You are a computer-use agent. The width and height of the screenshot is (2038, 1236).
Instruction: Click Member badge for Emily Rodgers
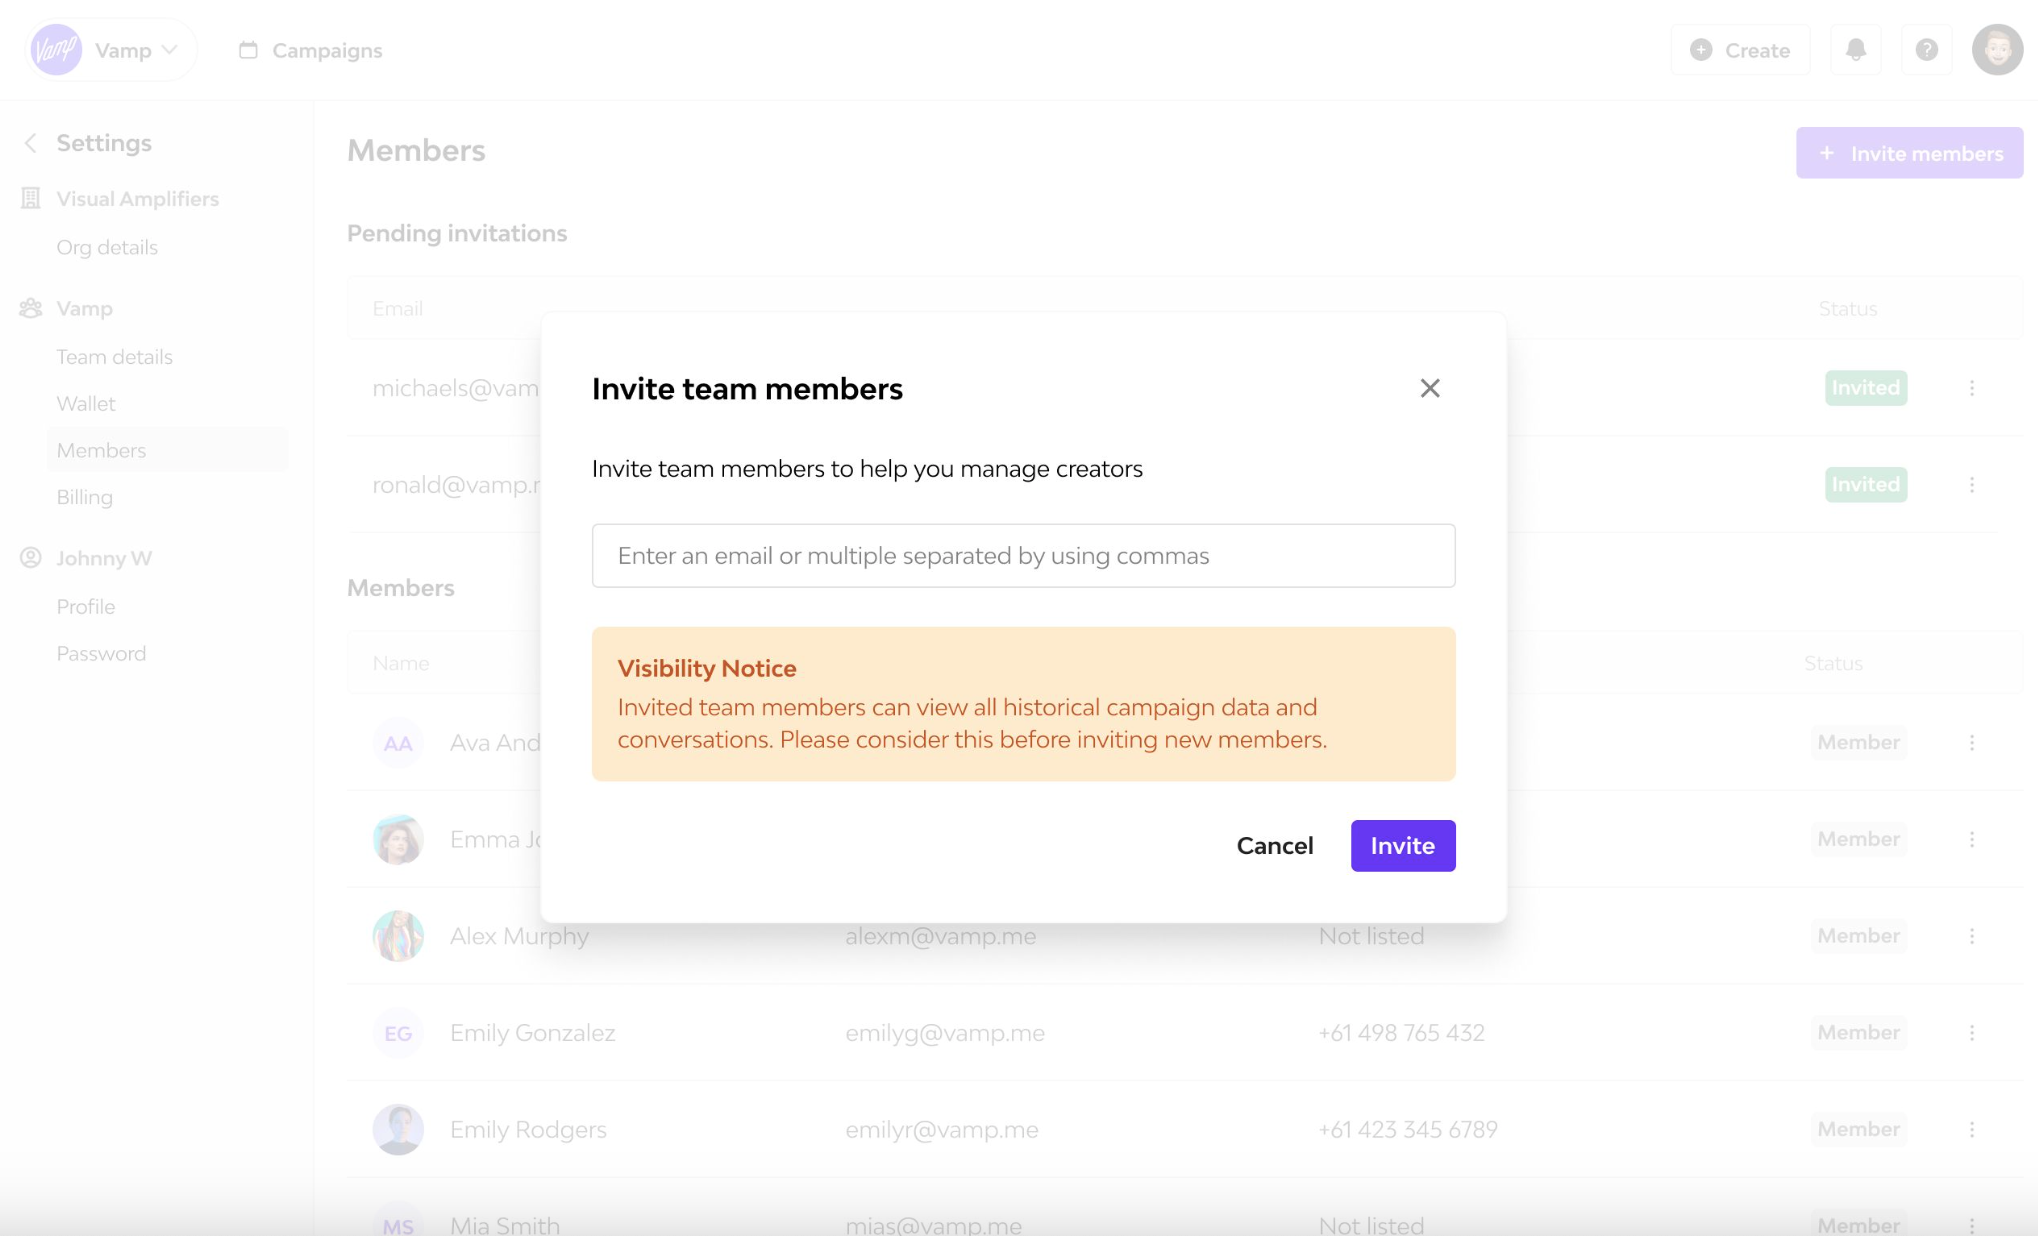[1858, 1130]
